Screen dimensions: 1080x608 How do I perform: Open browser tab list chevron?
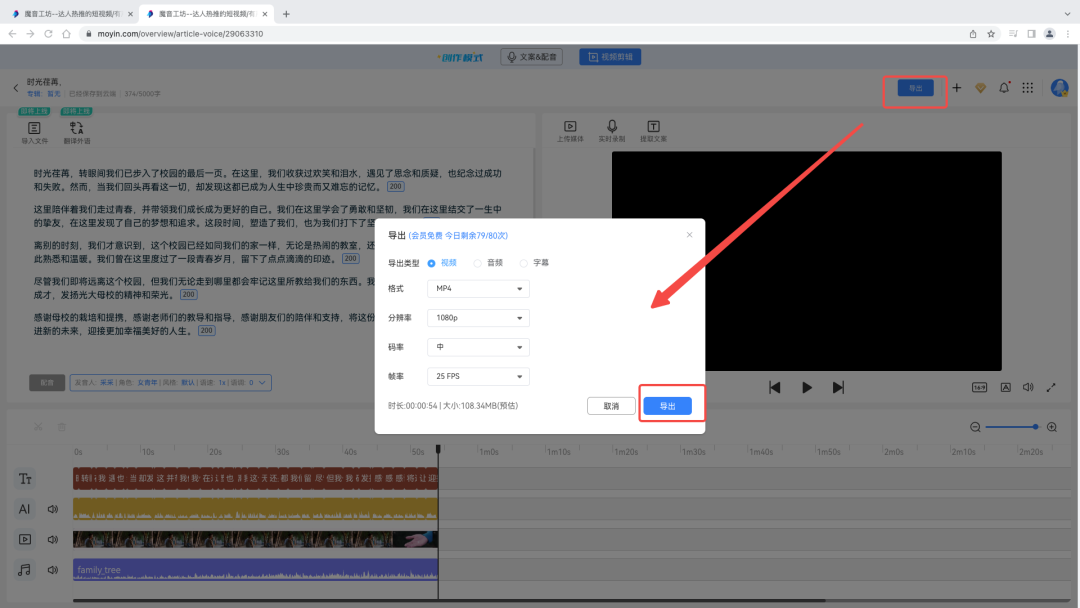click(1067, 14)
